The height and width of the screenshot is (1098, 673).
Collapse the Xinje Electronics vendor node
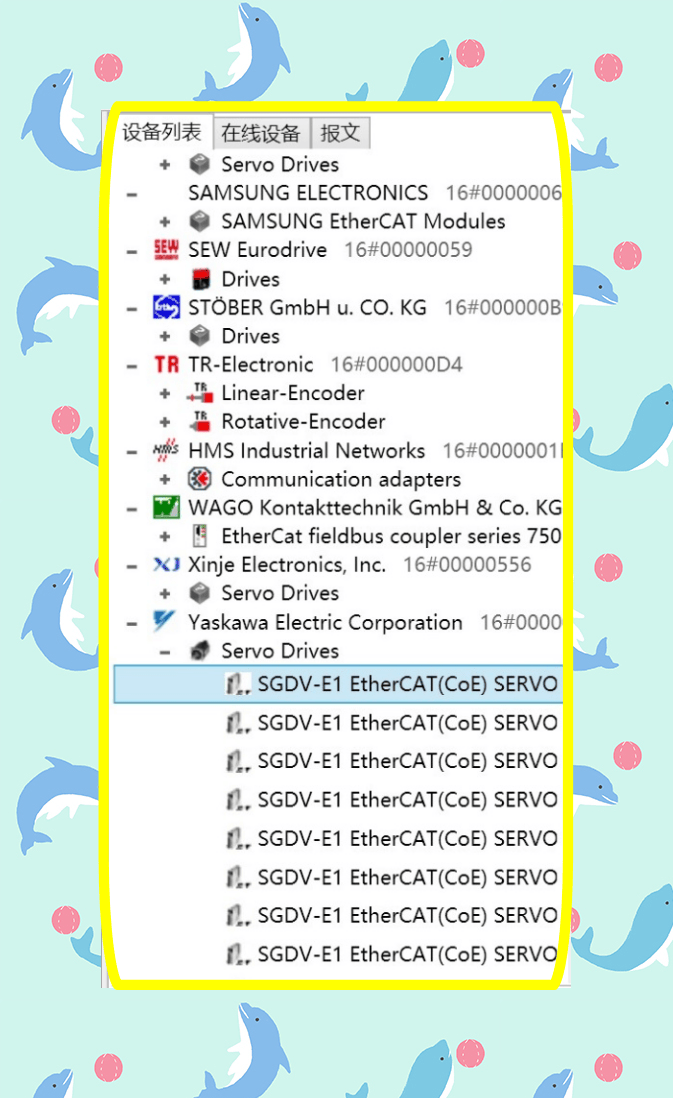[x=132, y=566]
